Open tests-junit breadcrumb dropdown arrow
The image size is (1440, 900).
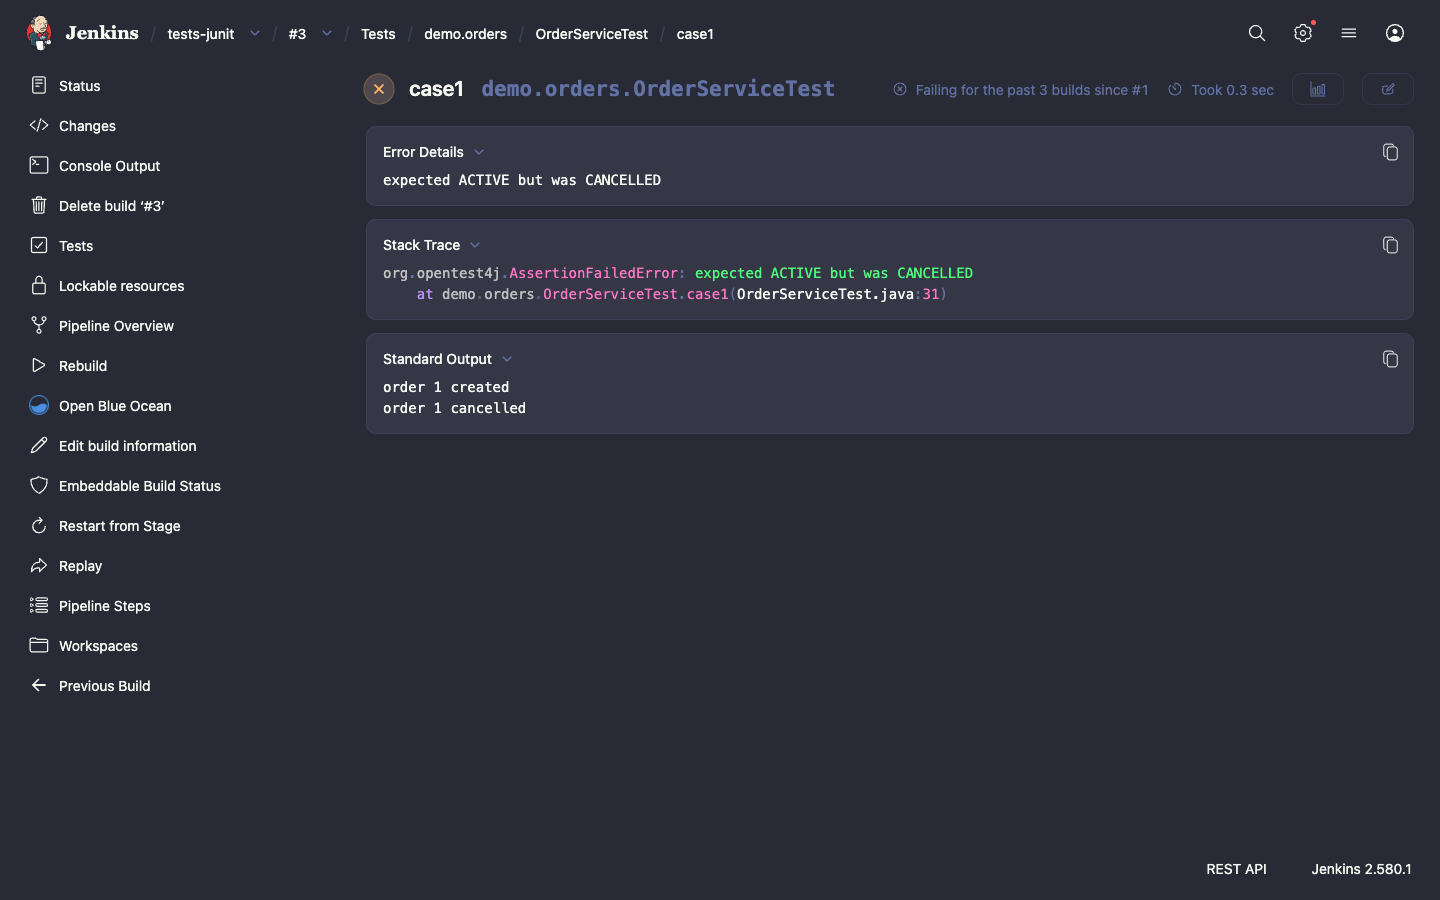coord(255,33)
